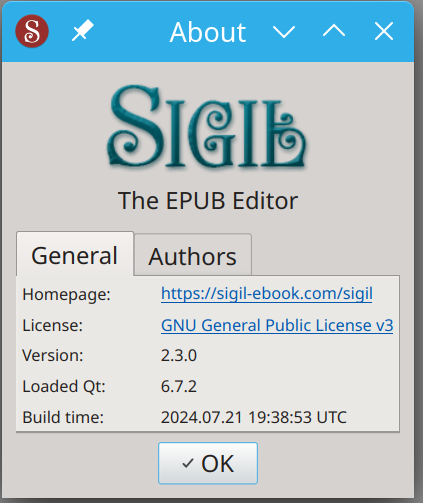The width and height of the screenshot is (423, 503).
Task: Click the red Sigil app icon in title bar
Action: pos(32,31)
